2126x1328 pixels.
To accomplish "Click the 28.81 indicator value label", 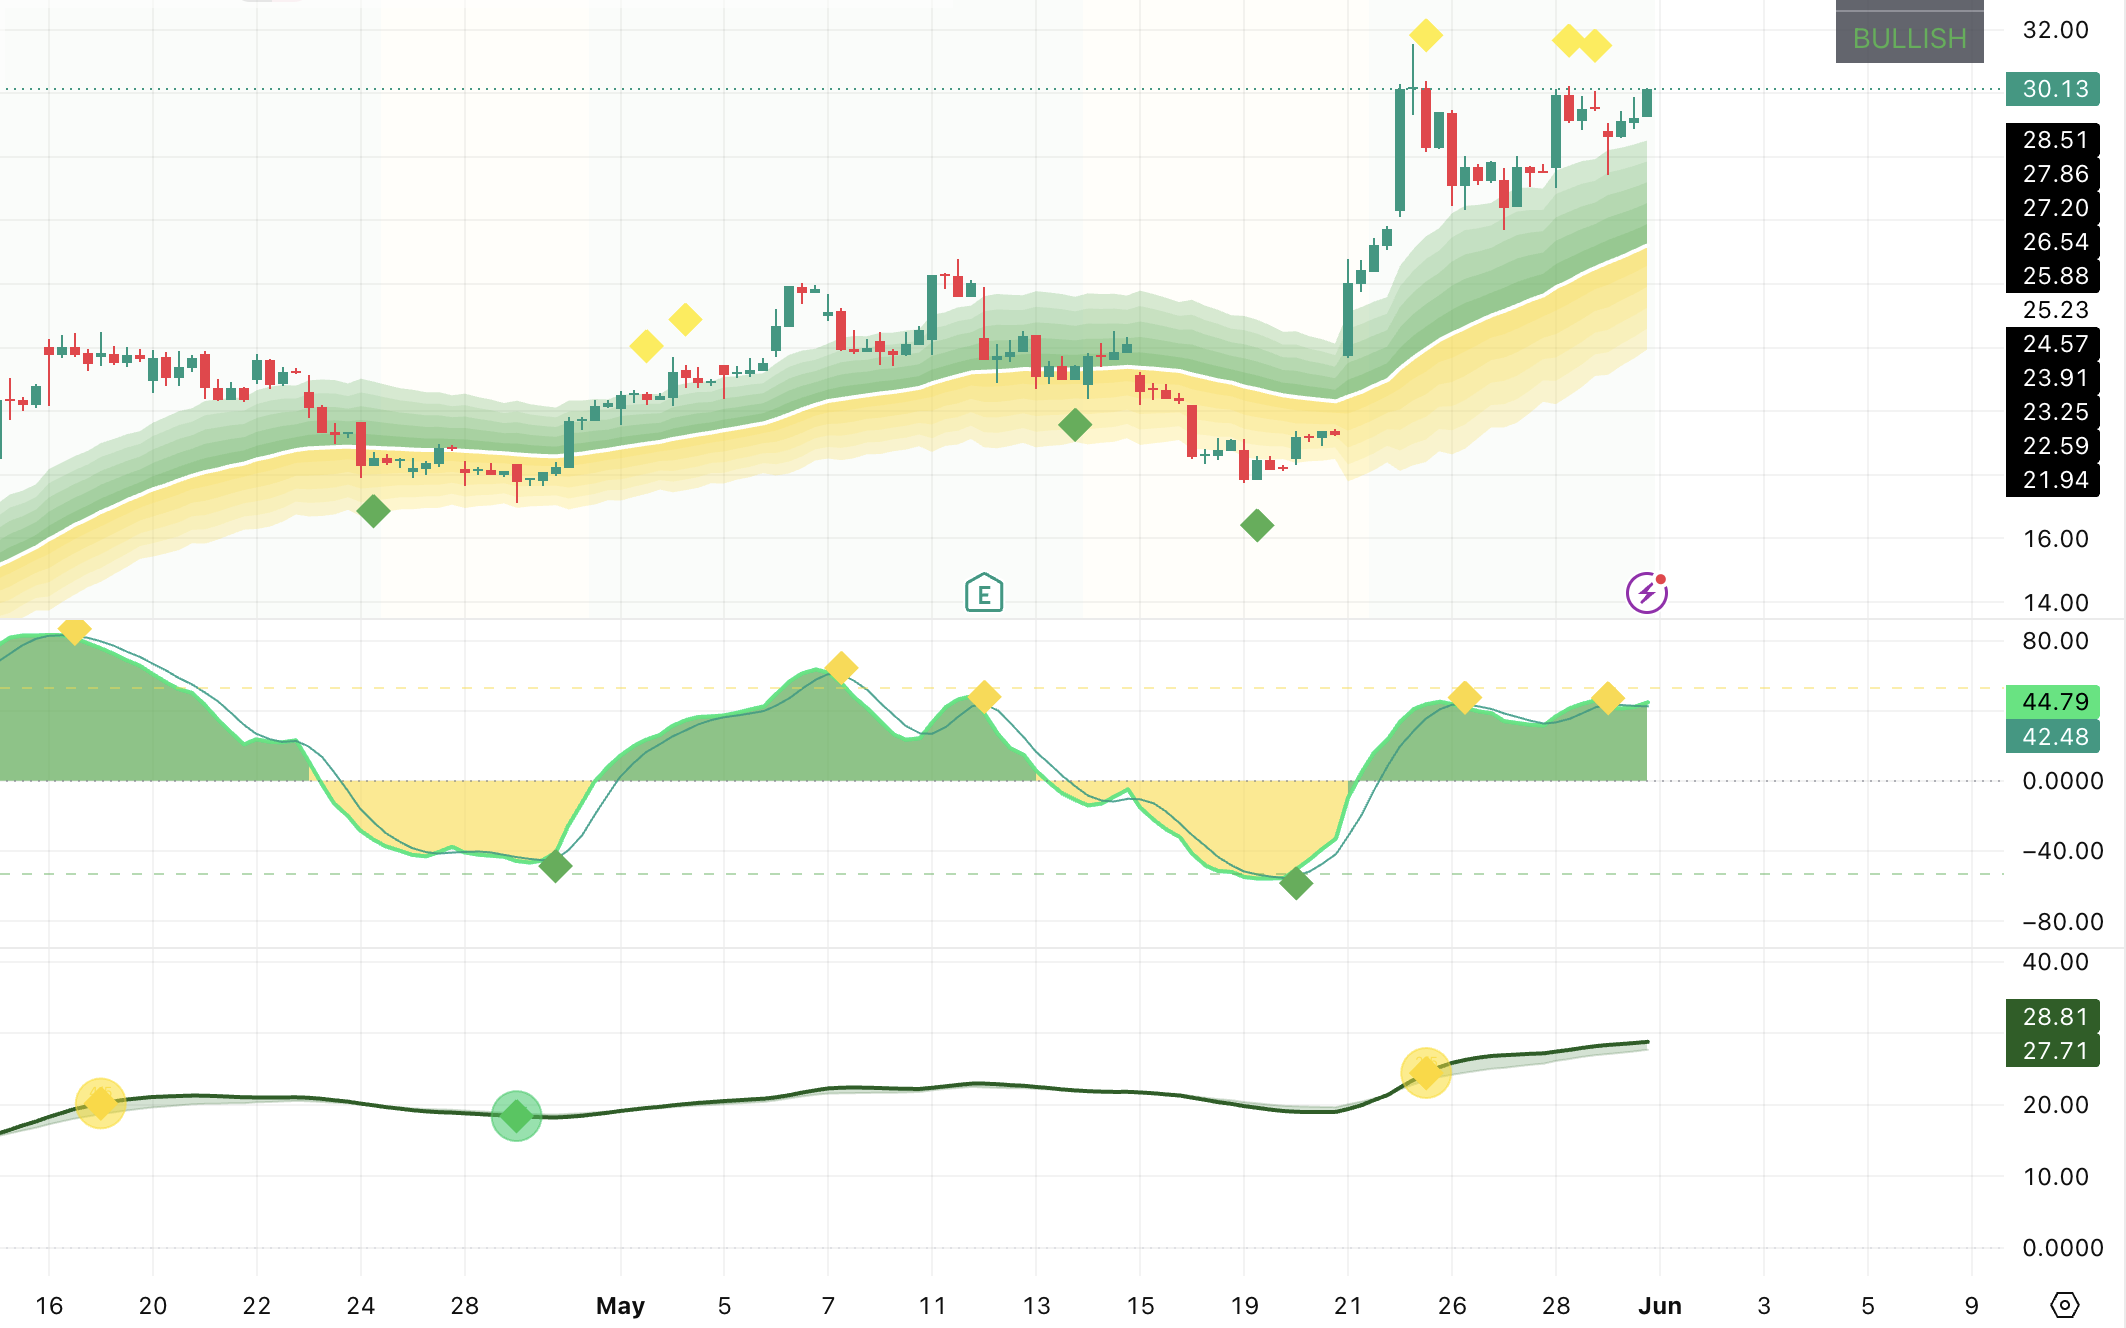I will [2053, 1017].
